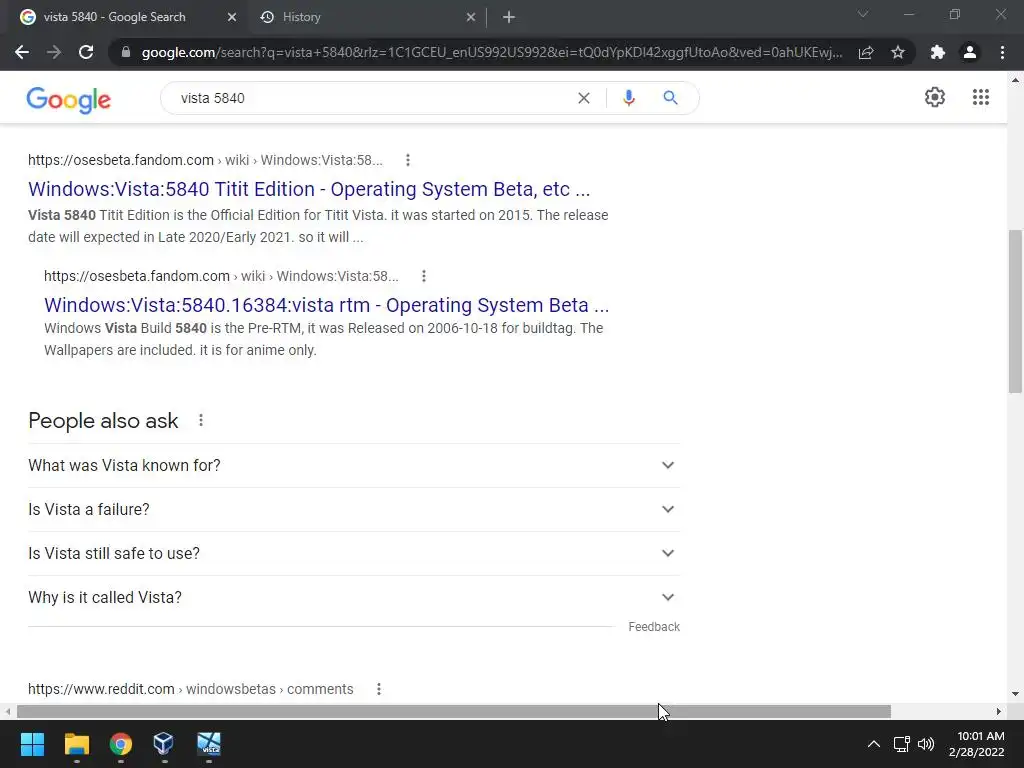The height and width of the screenshot is (768, 1024).
Task: Expand 'What was Vista known for?'
Action: [x=354, y=466]
